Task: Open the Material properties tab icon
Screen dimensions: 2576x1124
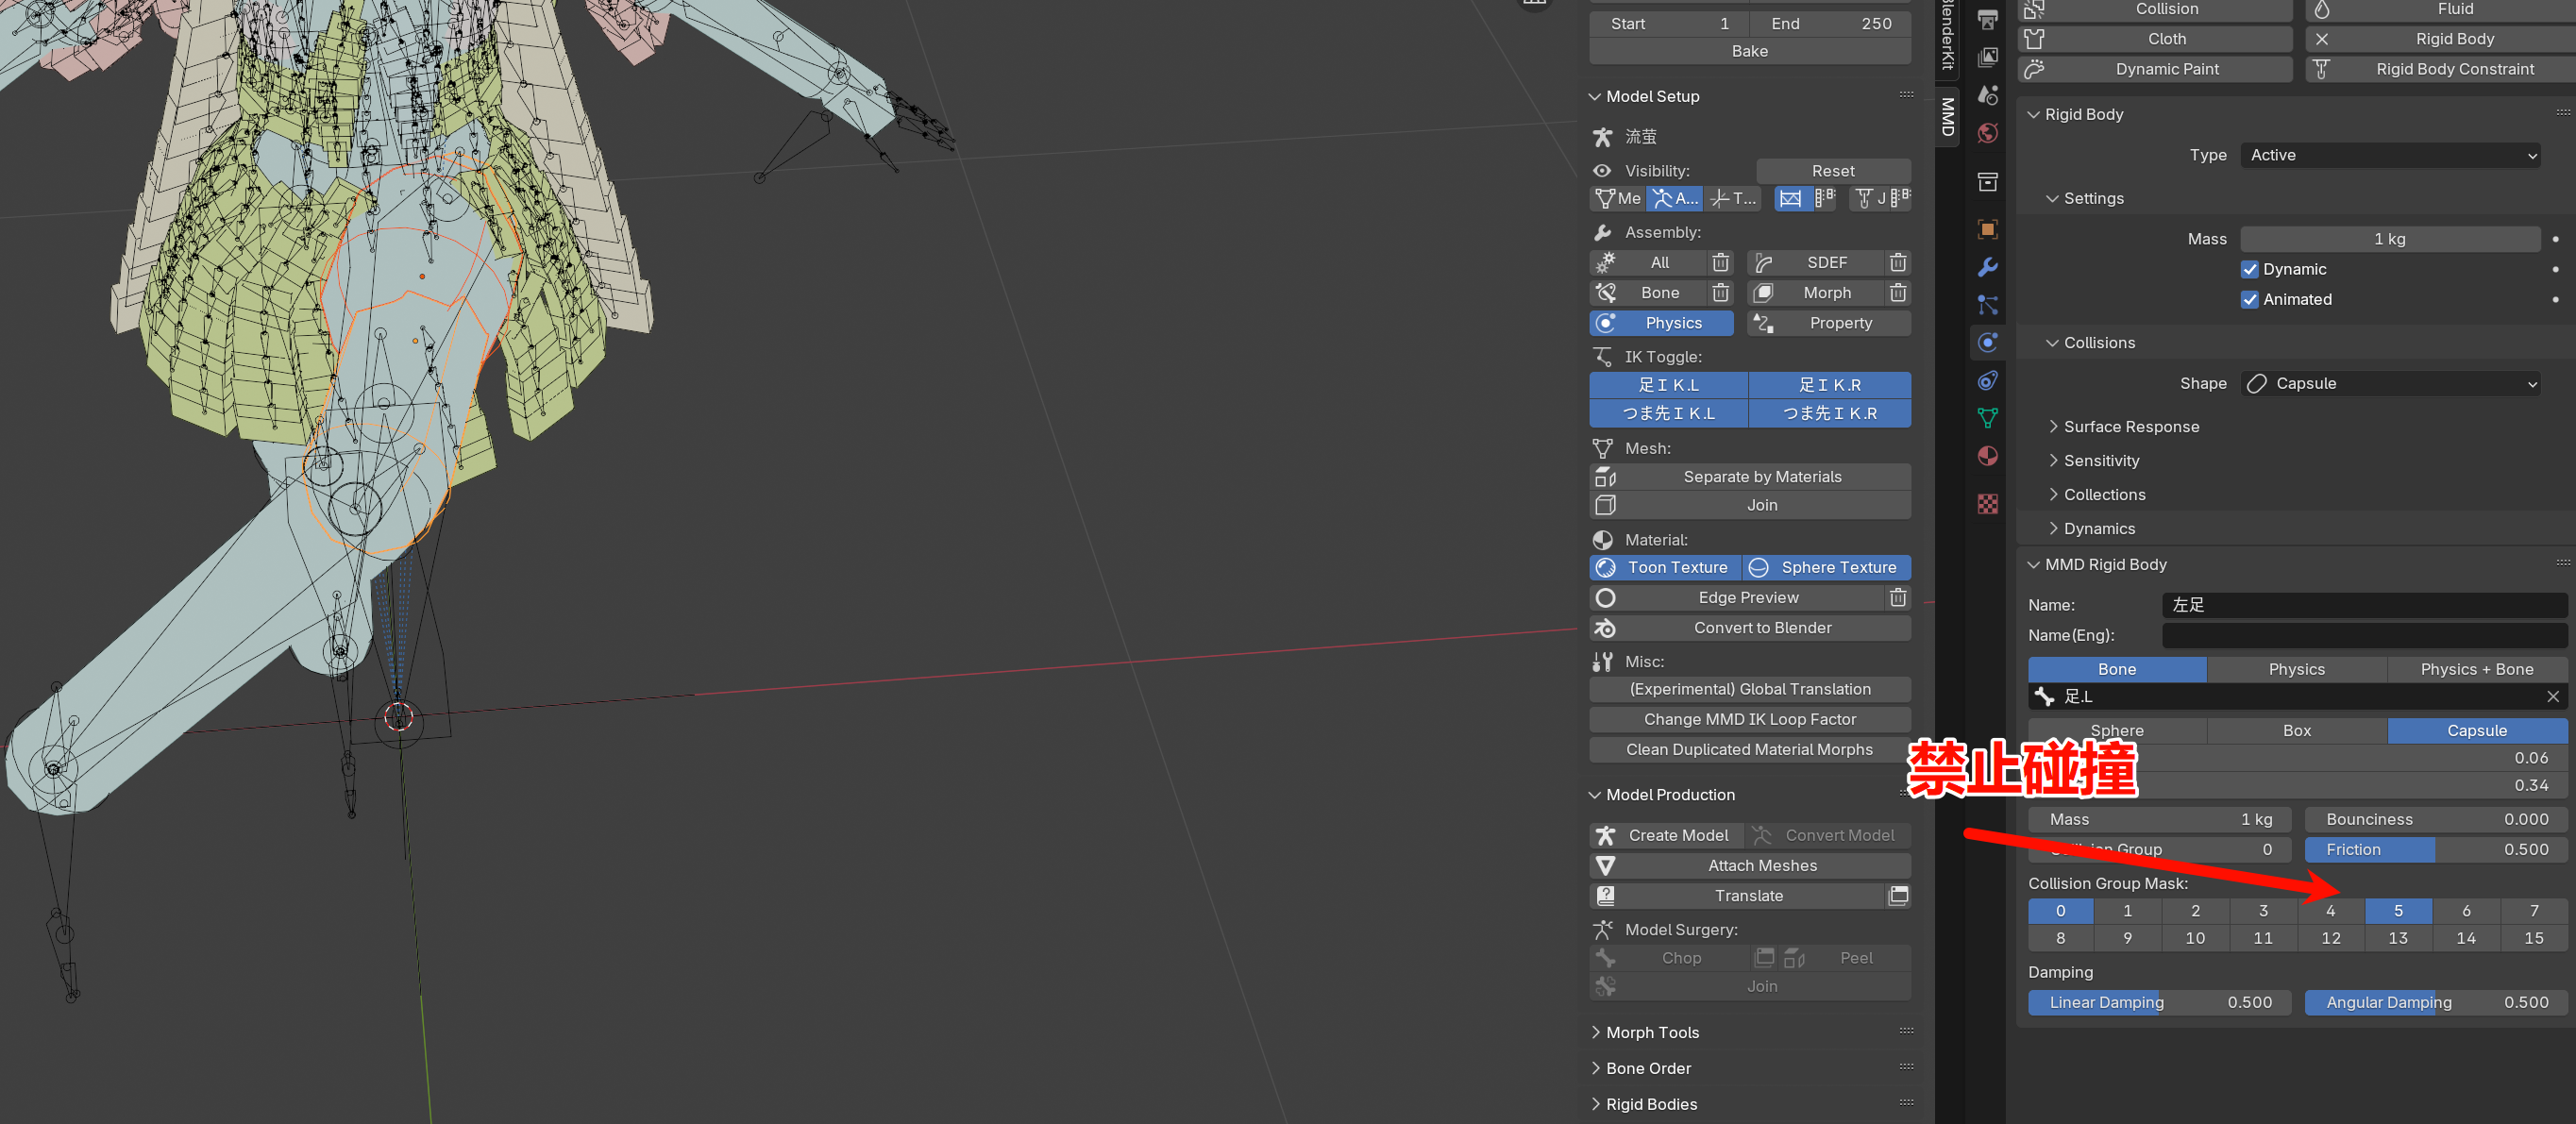Action: coord(1987,456)
